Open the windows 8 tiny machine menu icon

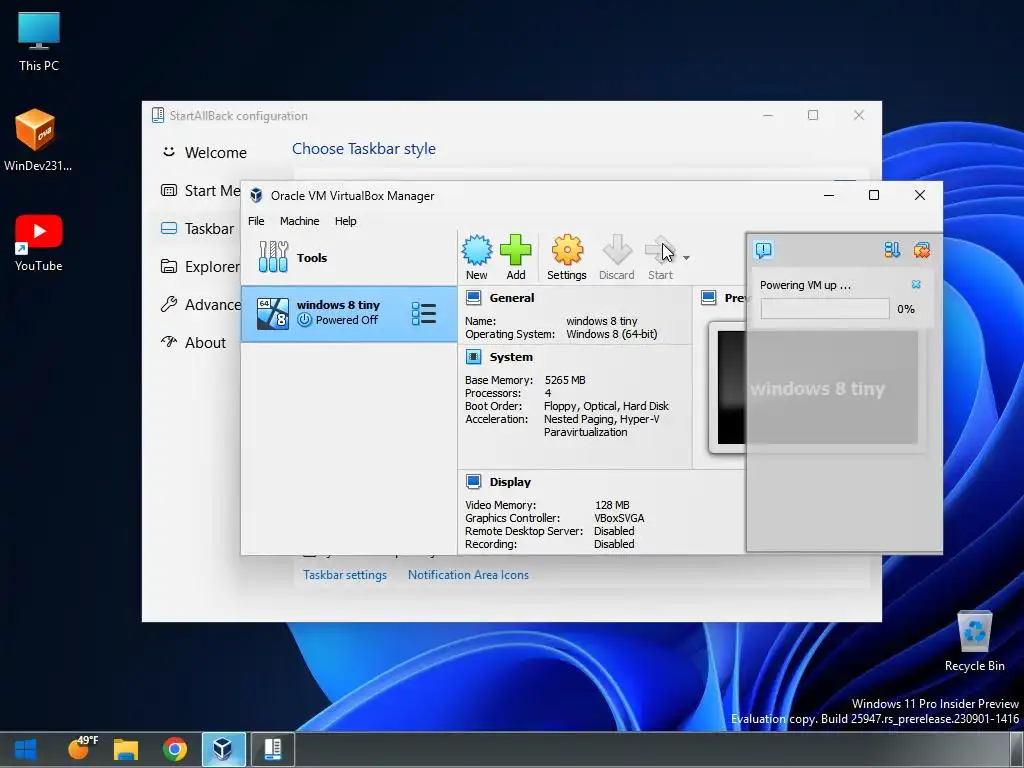424,313
